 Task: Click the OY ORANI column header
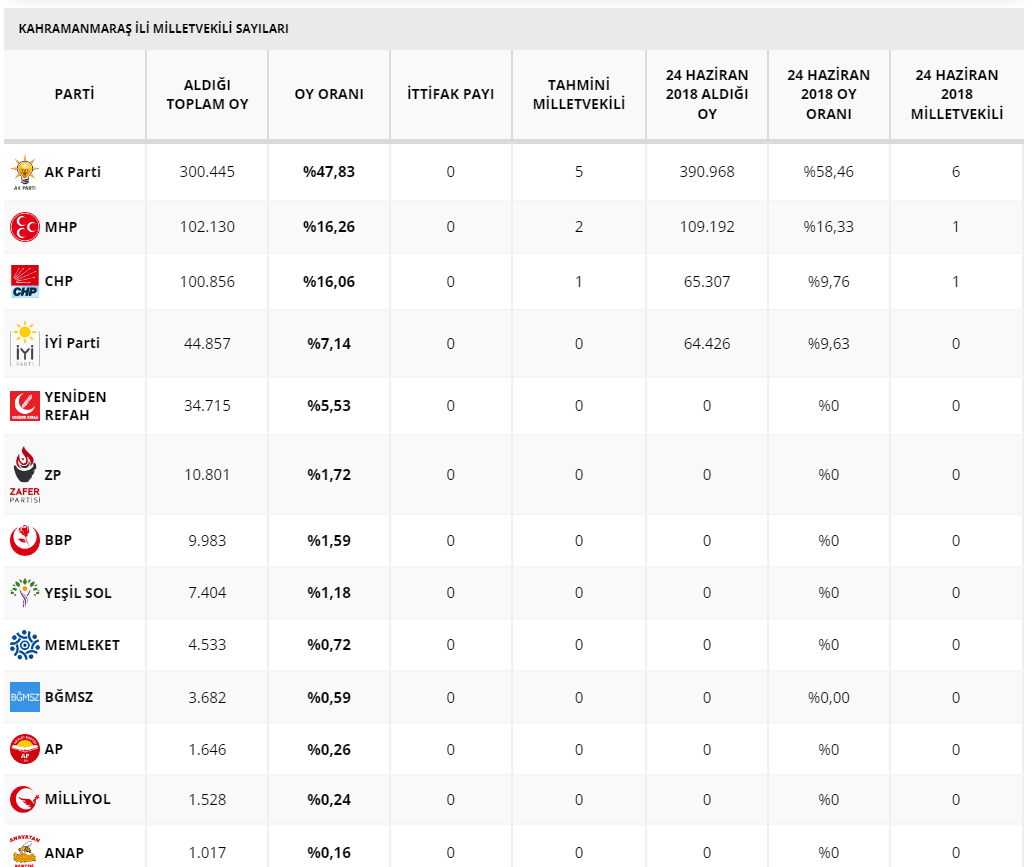coord(329,94)
